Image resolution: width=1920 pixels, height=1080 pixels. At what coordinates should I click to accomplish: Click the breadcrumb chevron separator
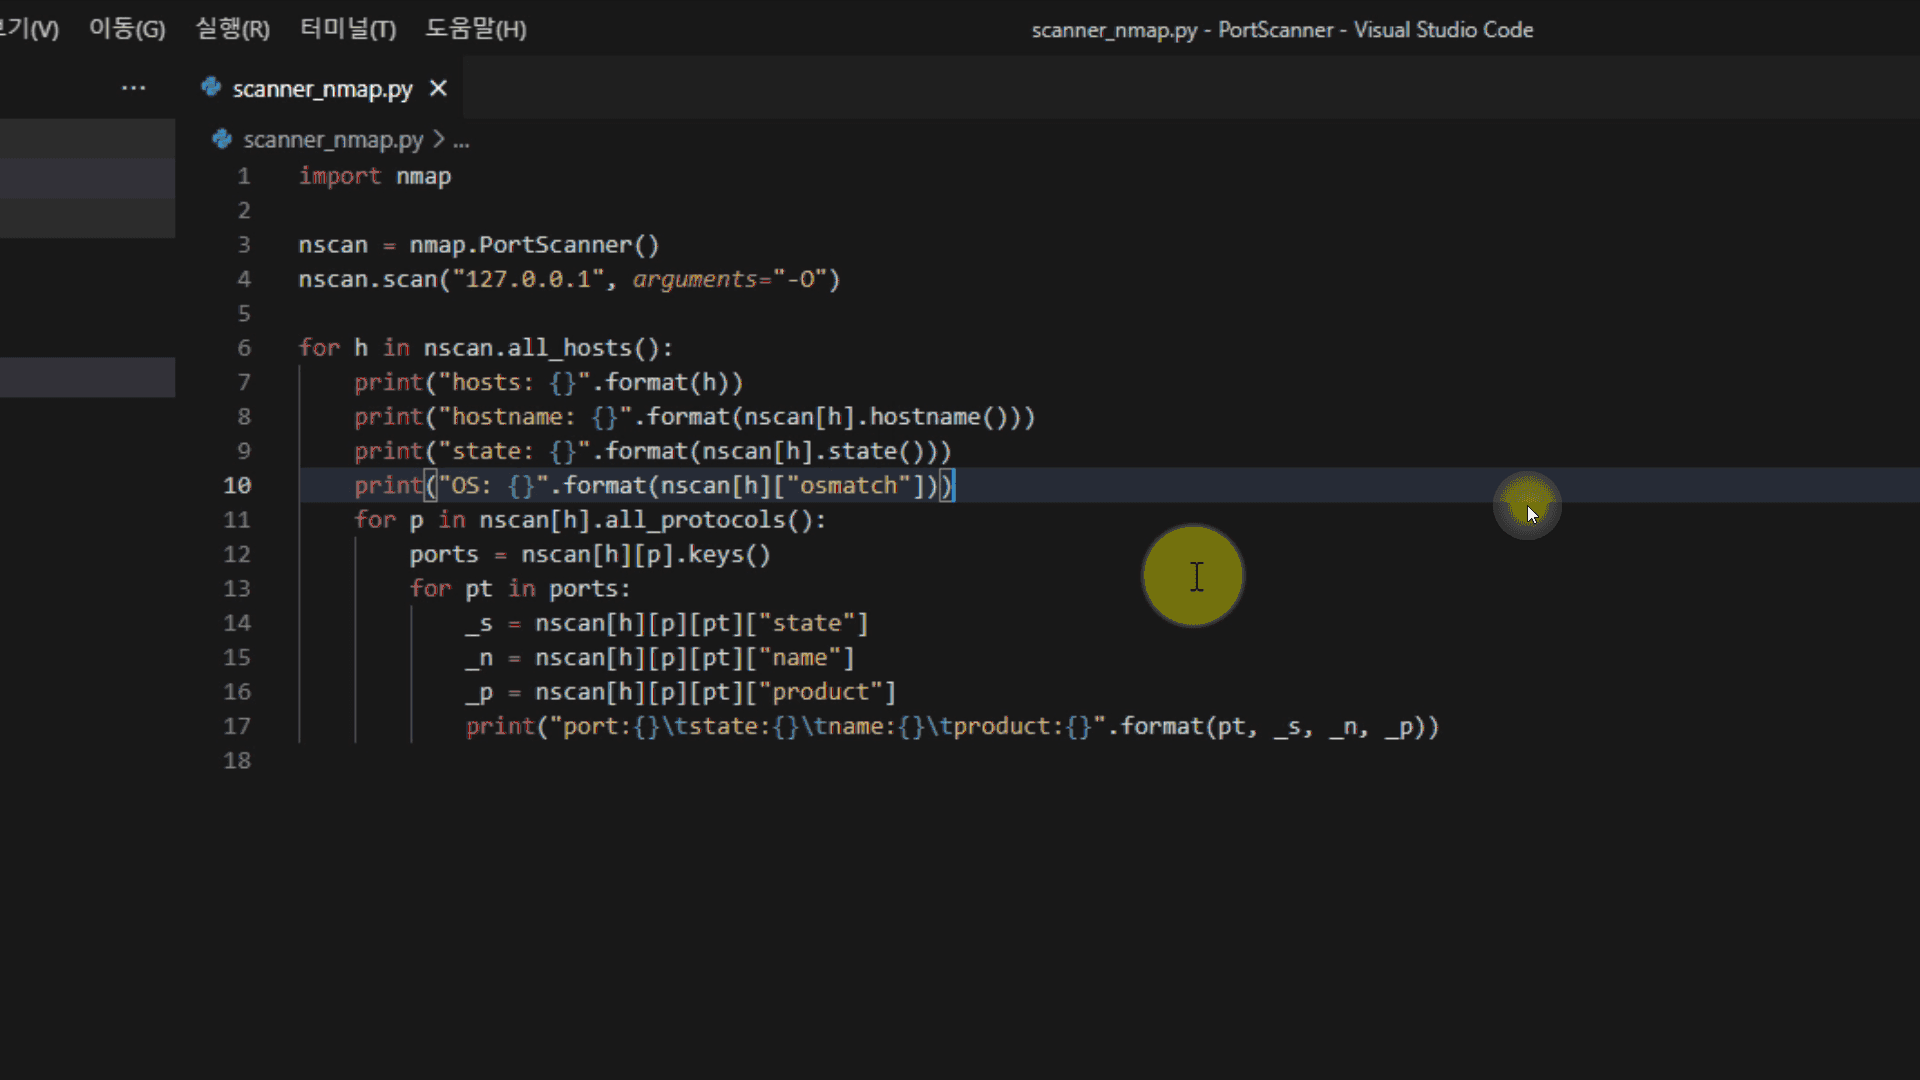[x=439, y=139]
